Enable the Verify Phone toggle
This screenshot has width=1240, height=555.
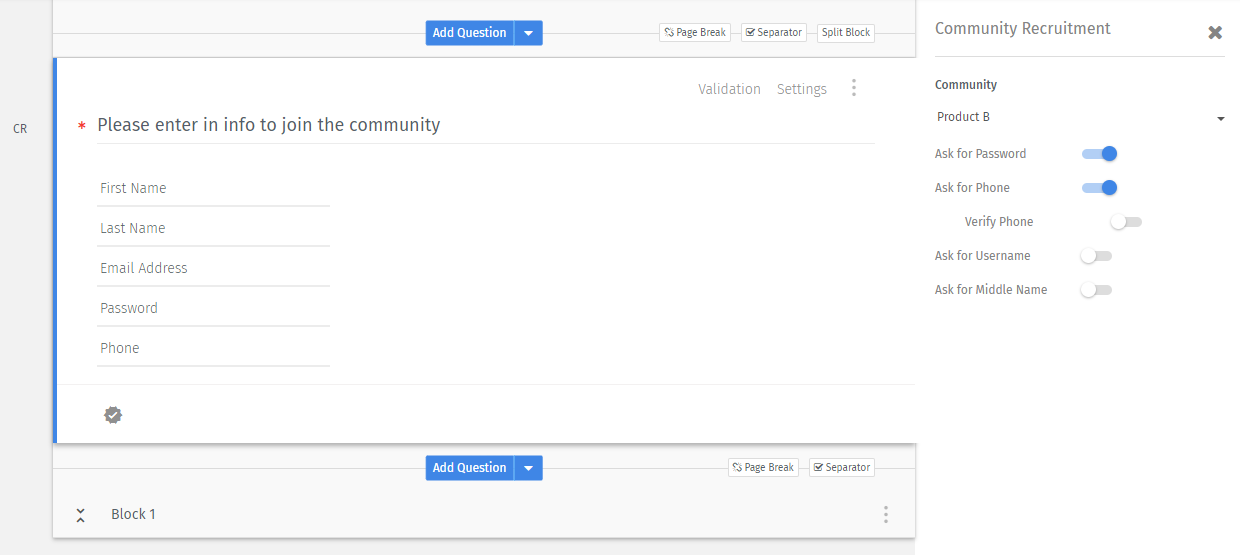(x=1126, y=222)
